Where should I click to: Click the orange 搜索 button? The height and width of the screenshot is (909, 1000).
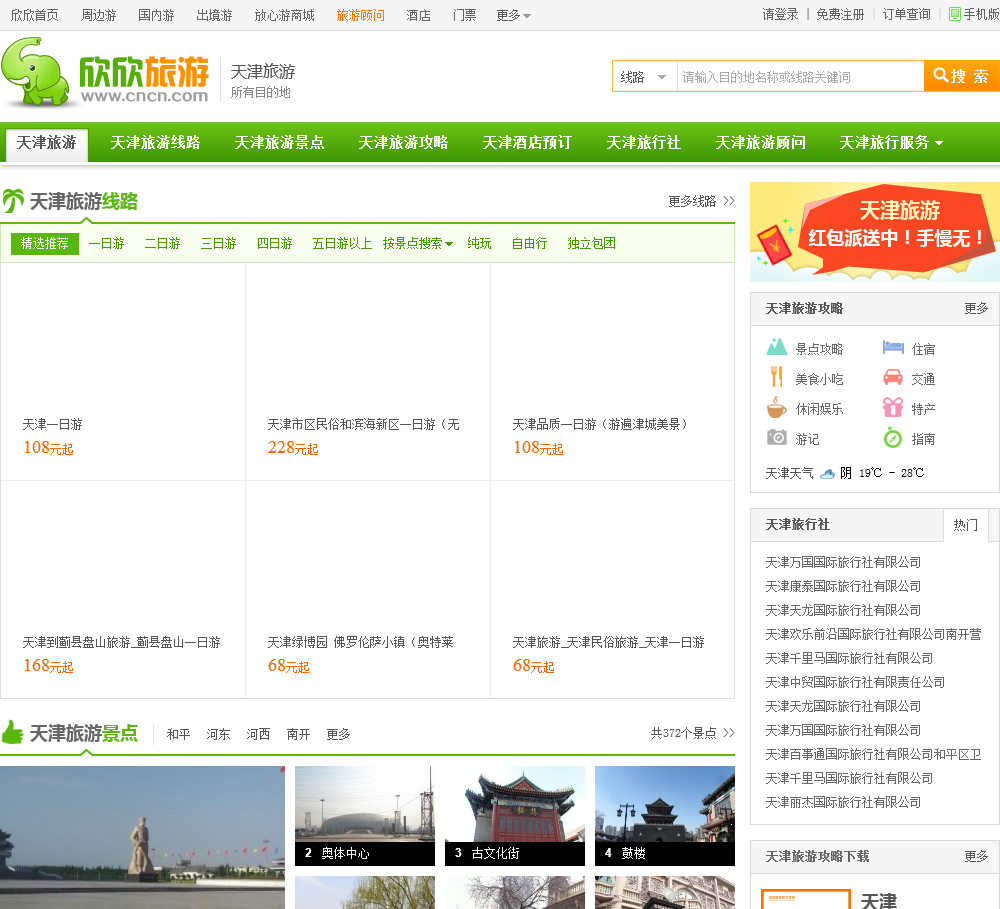pyautogui.click(x=962, y=77)
